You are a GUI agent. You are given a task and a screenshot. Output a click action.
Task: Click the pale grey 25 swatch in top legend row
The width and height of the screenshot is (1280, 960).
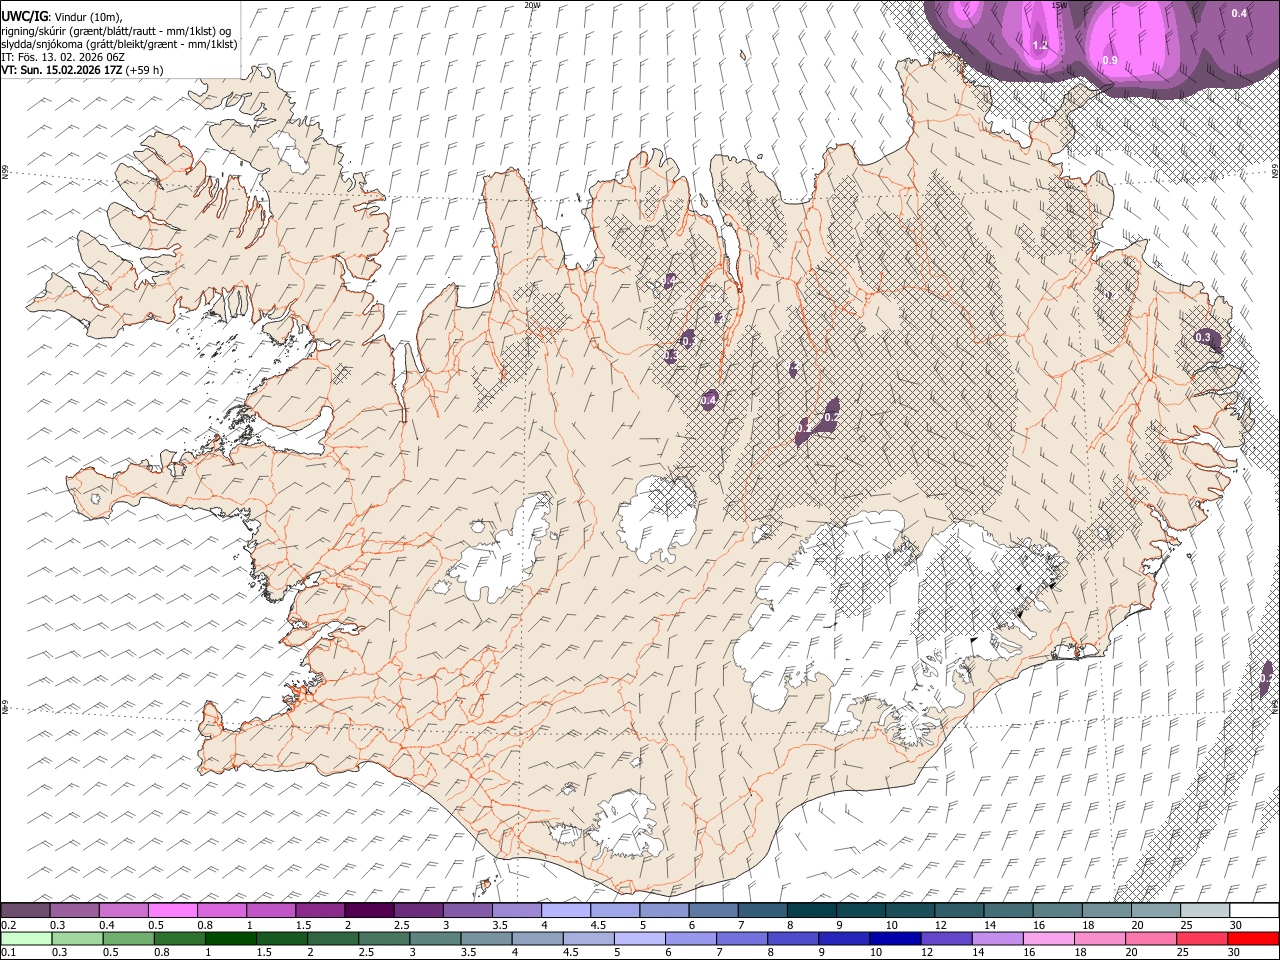pyautogui.click(x=1204, y=911)
